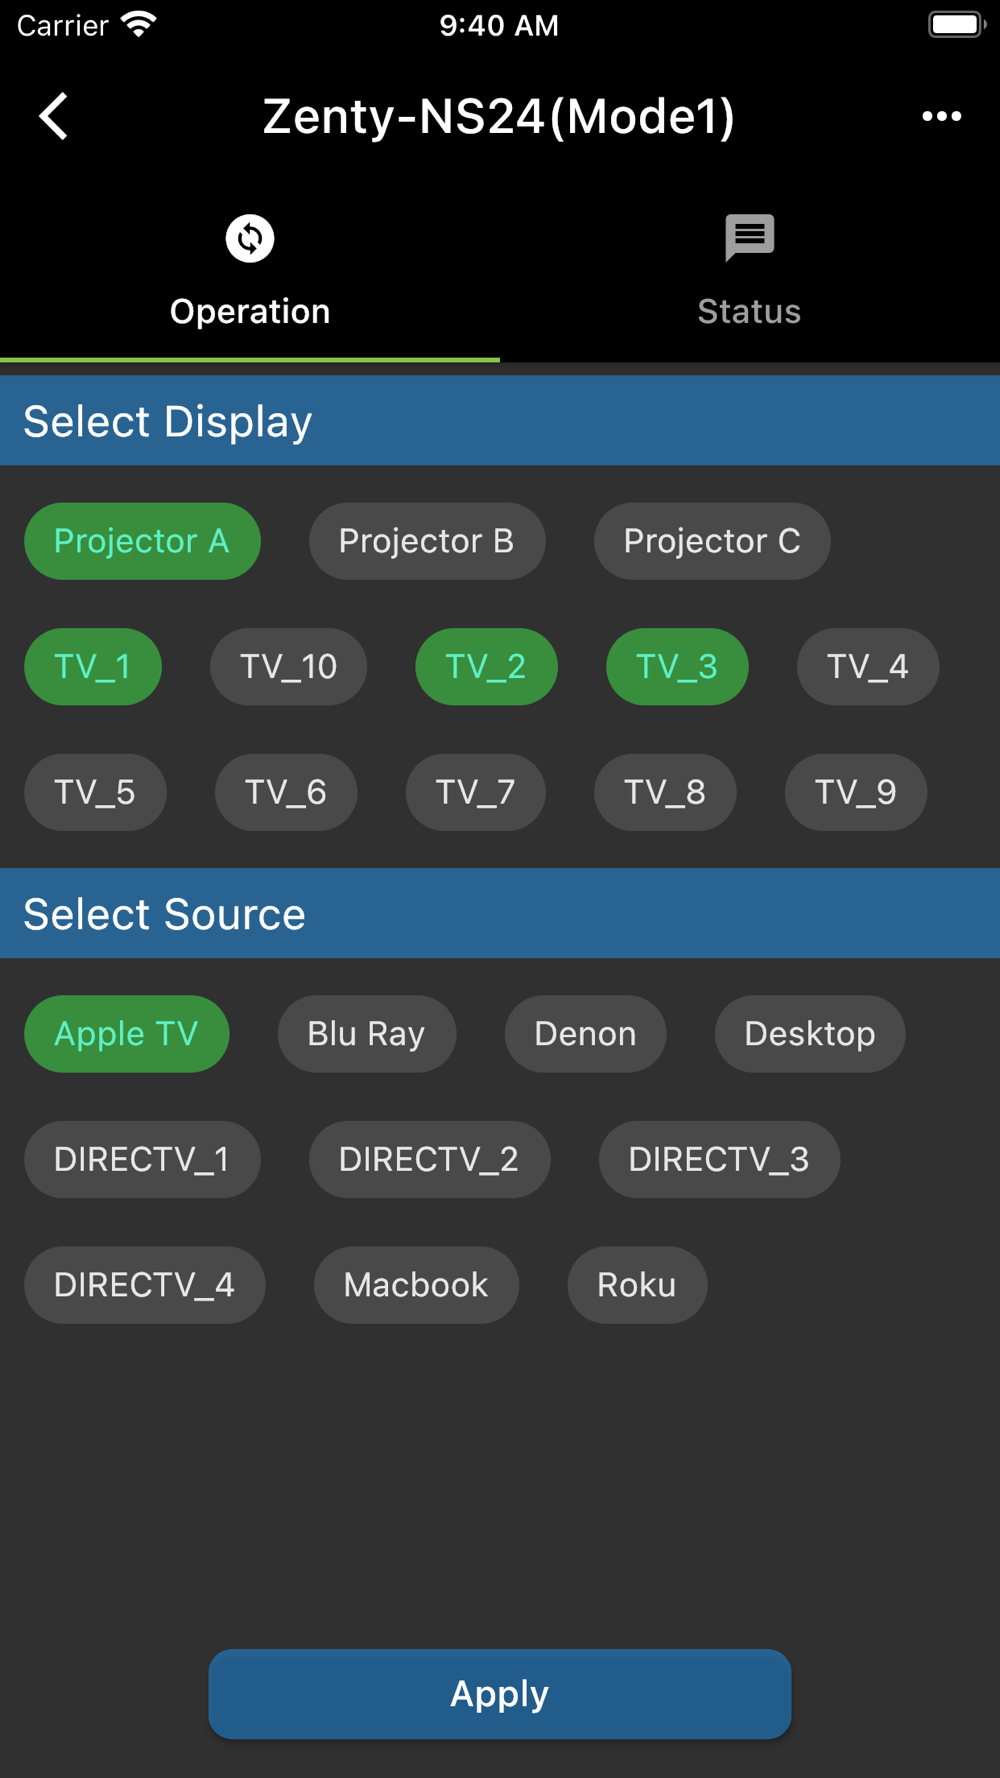Image resolution: width=1000 pixels, height=1778 pixels.
Task: Deselect TV_3 from displays
Action: tap(677, 667)
